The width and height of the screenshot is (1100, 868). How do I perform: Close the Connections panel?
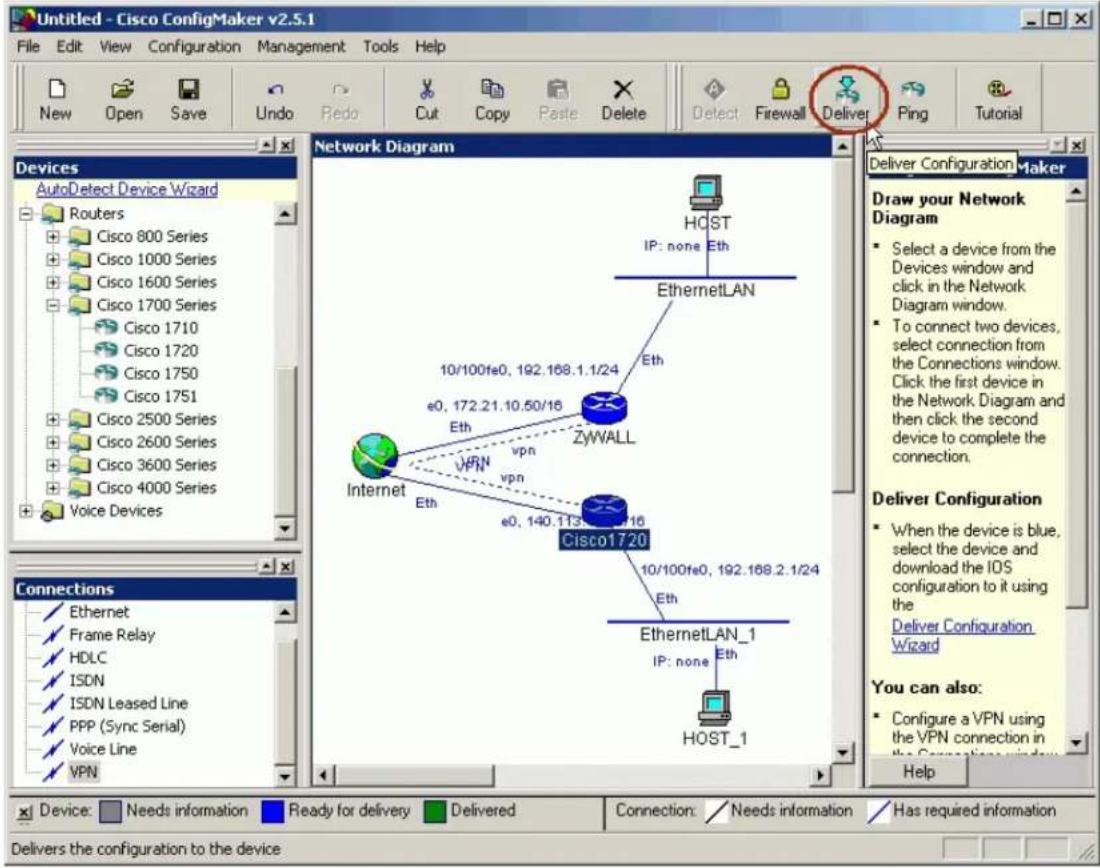click(x=287, y=566)
